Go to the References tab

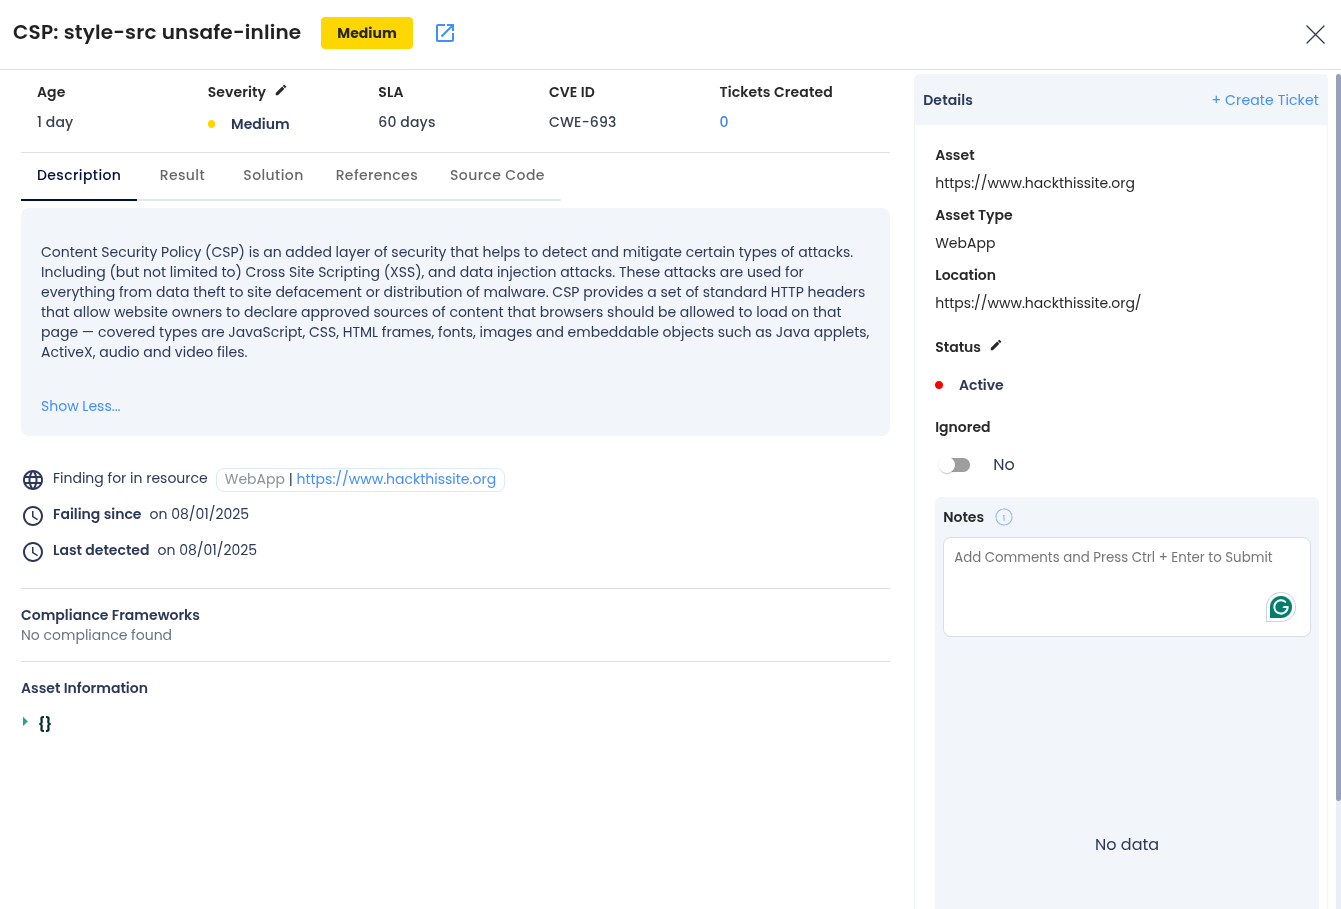[x=377, y=175]
